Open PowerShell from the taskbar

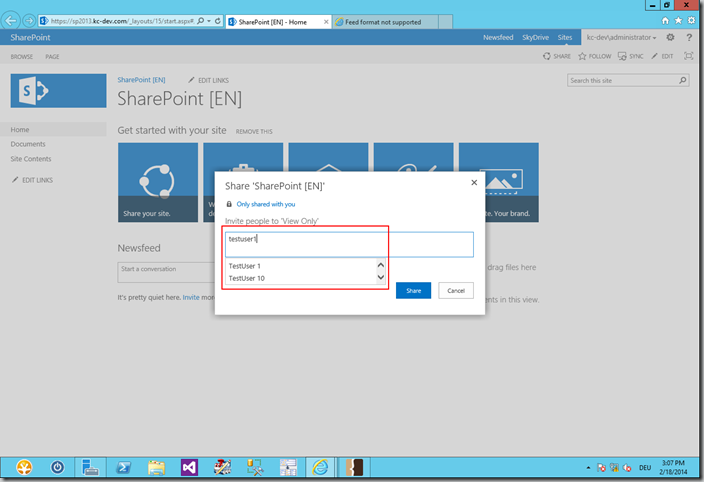tap(123, 468)
